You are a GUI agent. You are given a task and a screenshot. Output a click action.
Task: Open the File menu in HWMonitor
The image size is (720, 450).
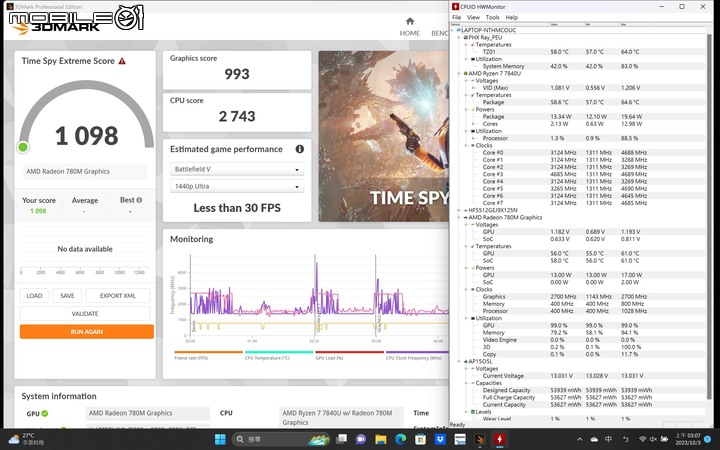coord(456,17)
